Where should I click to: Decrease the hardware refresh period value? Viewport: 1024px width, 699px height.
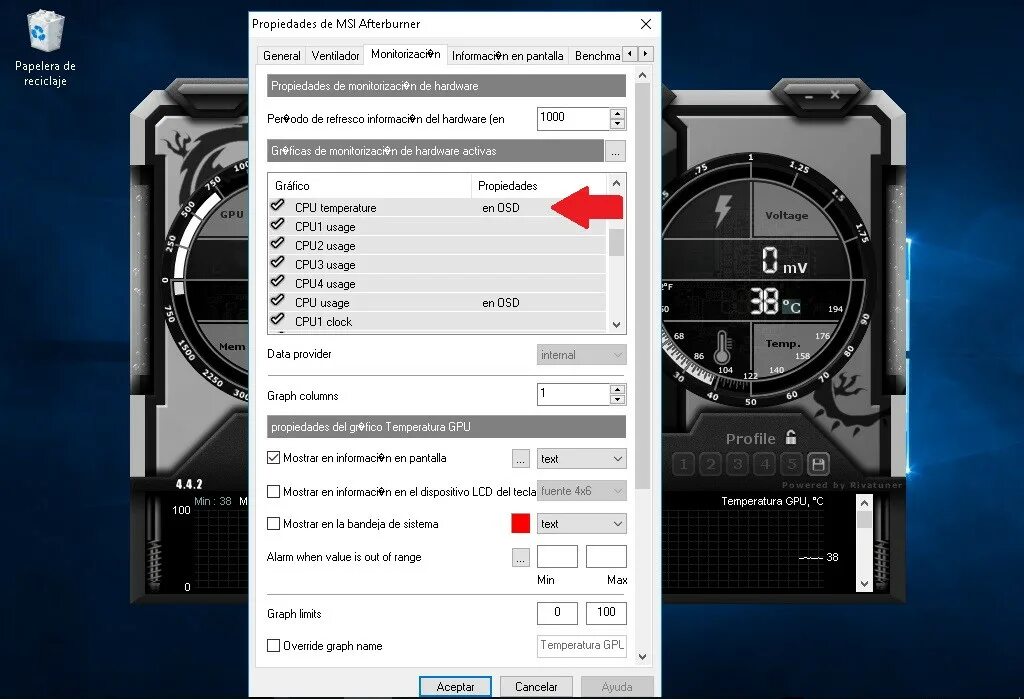(x=617, y=124)
